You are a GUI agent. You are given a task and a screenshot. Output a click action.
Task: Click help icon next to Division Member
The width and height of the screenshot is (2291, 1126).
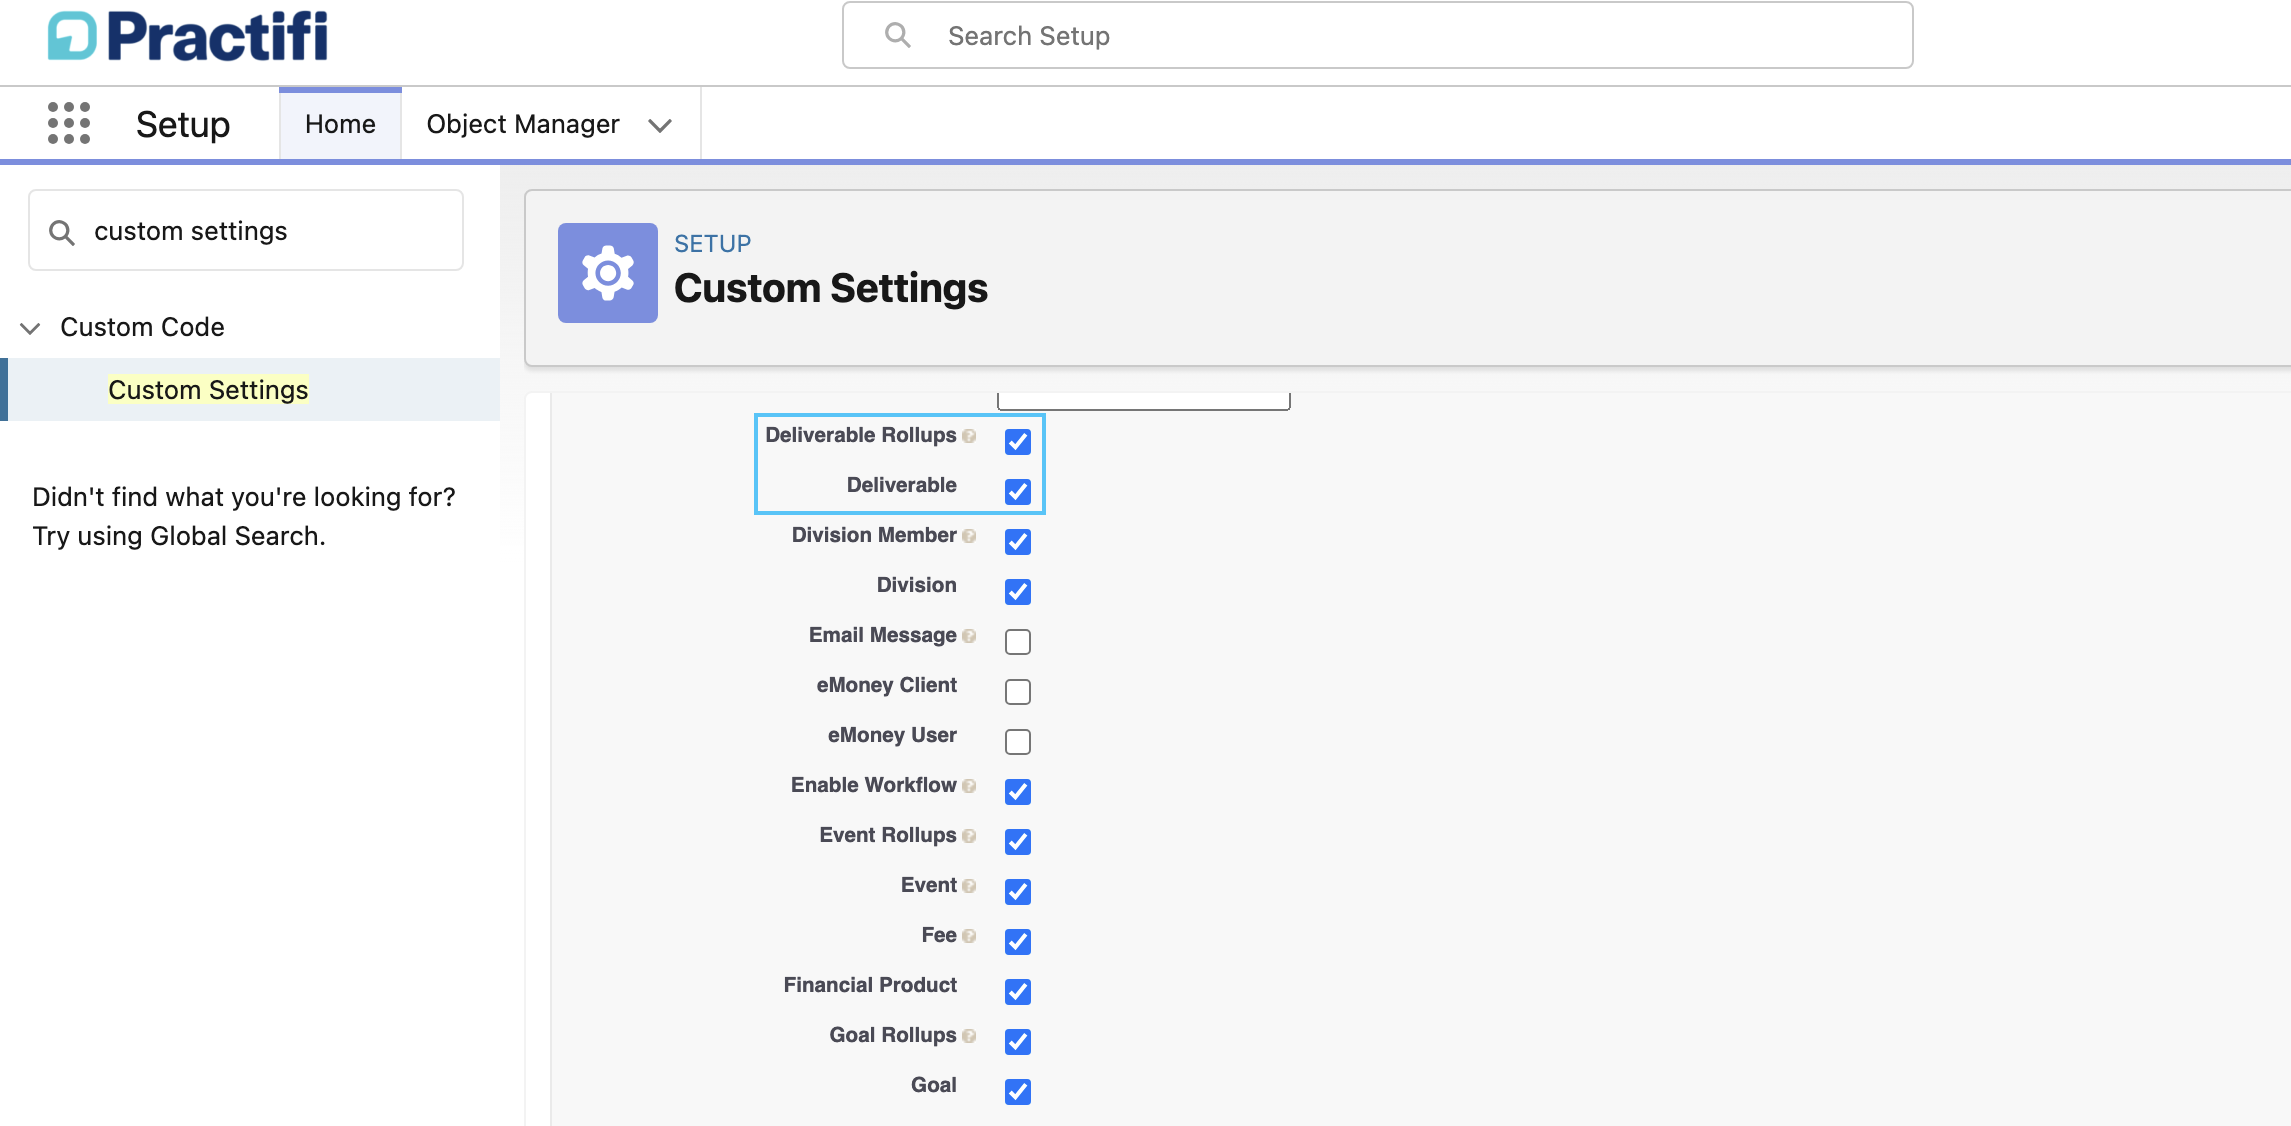coord(969,536)
